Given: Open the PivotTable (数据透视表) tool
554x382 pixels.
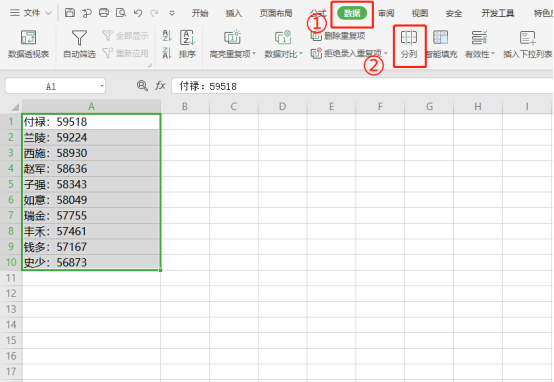Looking at the screenshot, I should tap(28, 44).
